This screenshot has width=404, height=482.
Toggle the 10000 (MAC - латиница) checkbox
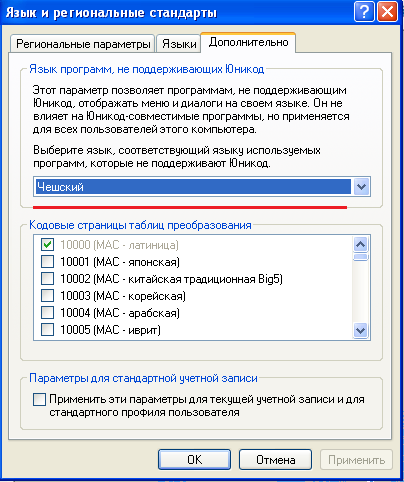click(x=47, y=245)
